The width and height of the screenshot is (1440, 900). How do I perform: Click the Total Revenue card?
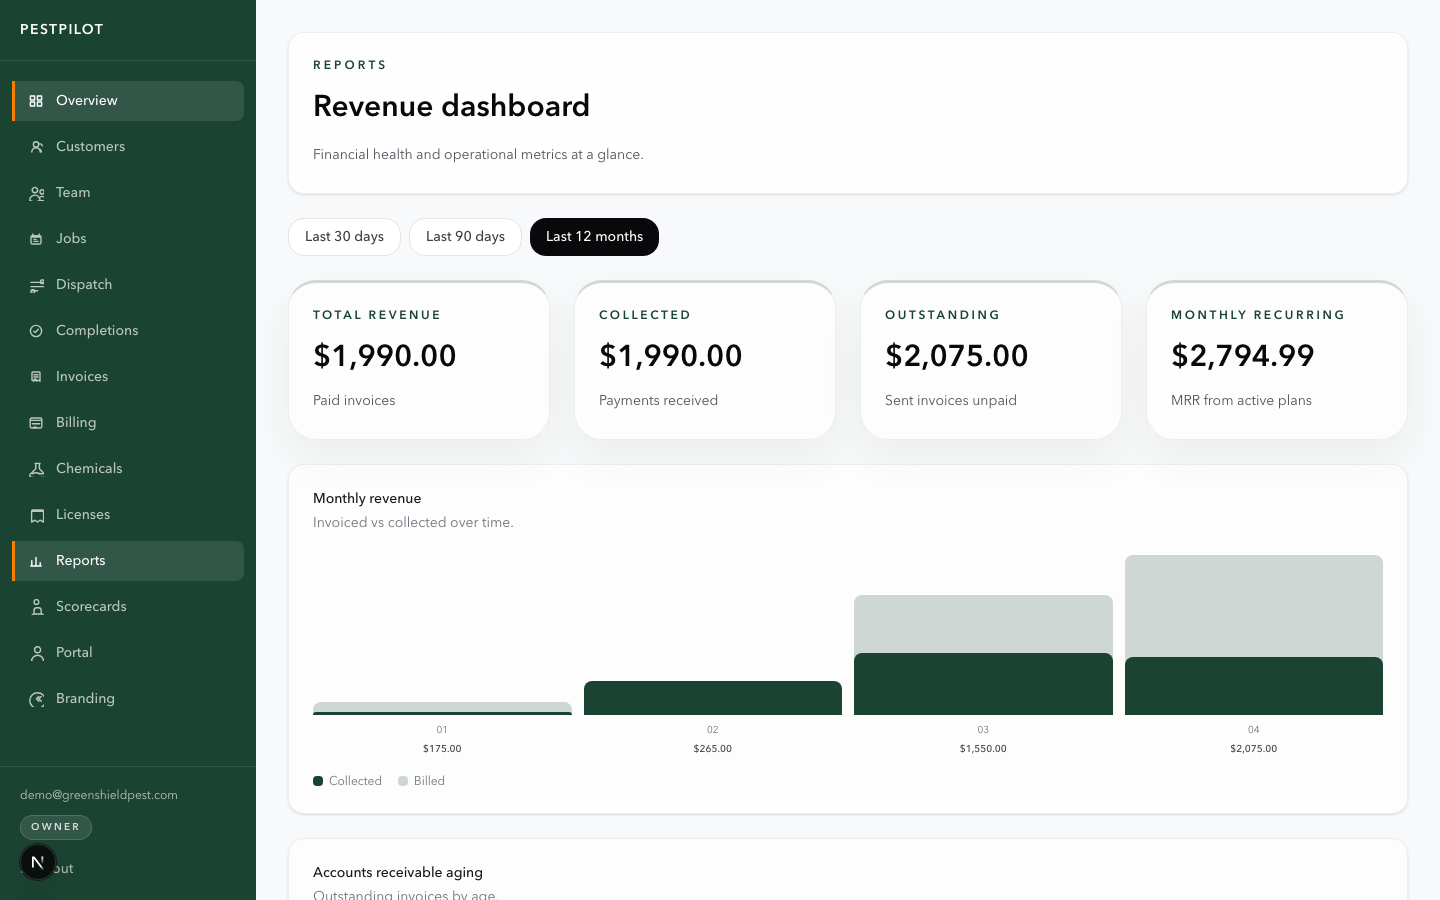[x=419, y=360]
